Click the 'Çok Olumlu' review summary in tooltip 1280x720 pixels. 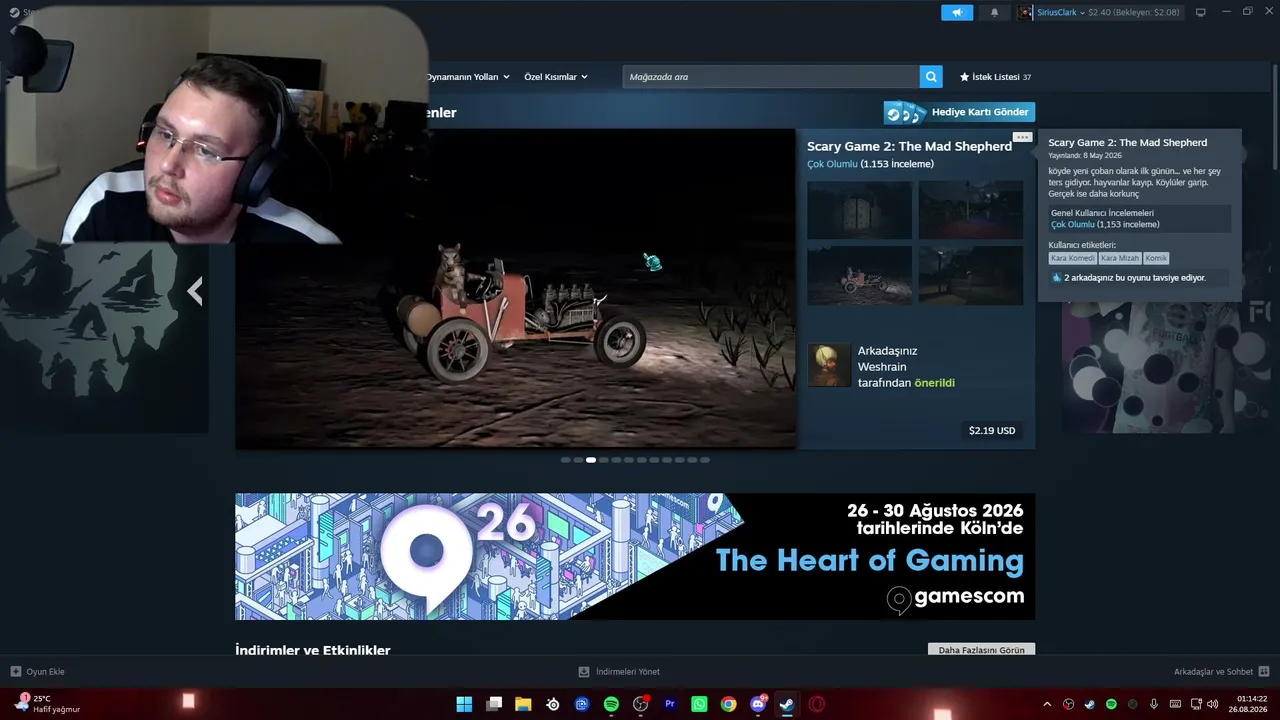[x=1072, y=225]
